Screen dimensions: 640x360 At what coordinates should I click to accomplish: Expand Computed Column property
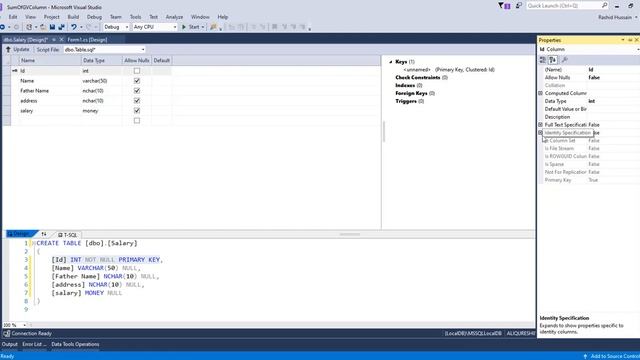[540, 93]
